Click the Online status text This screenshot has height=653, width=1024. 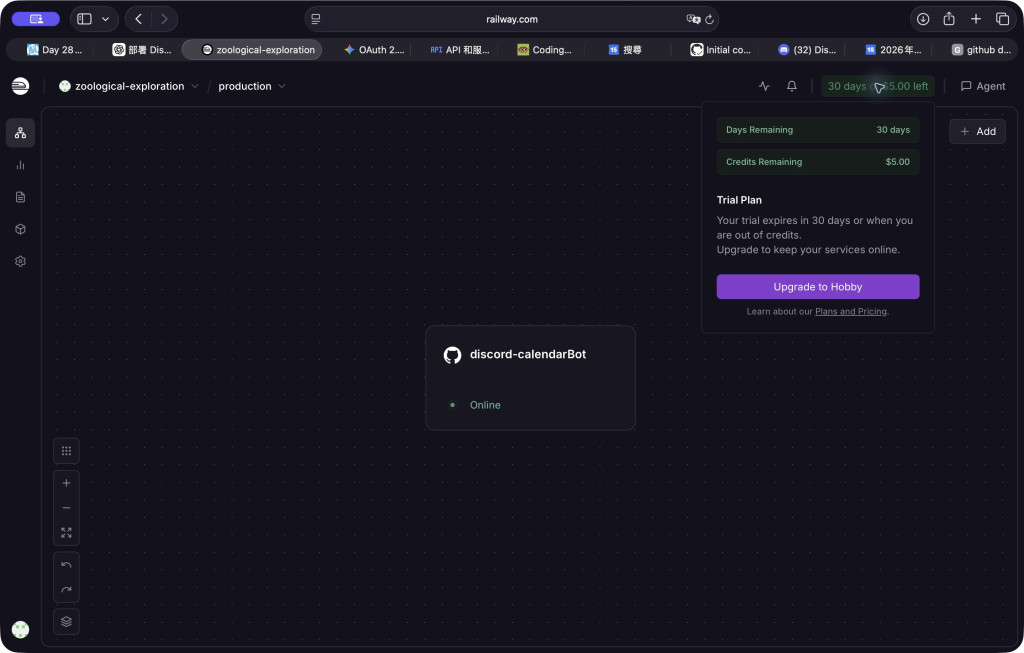click(x=485, y=405)
